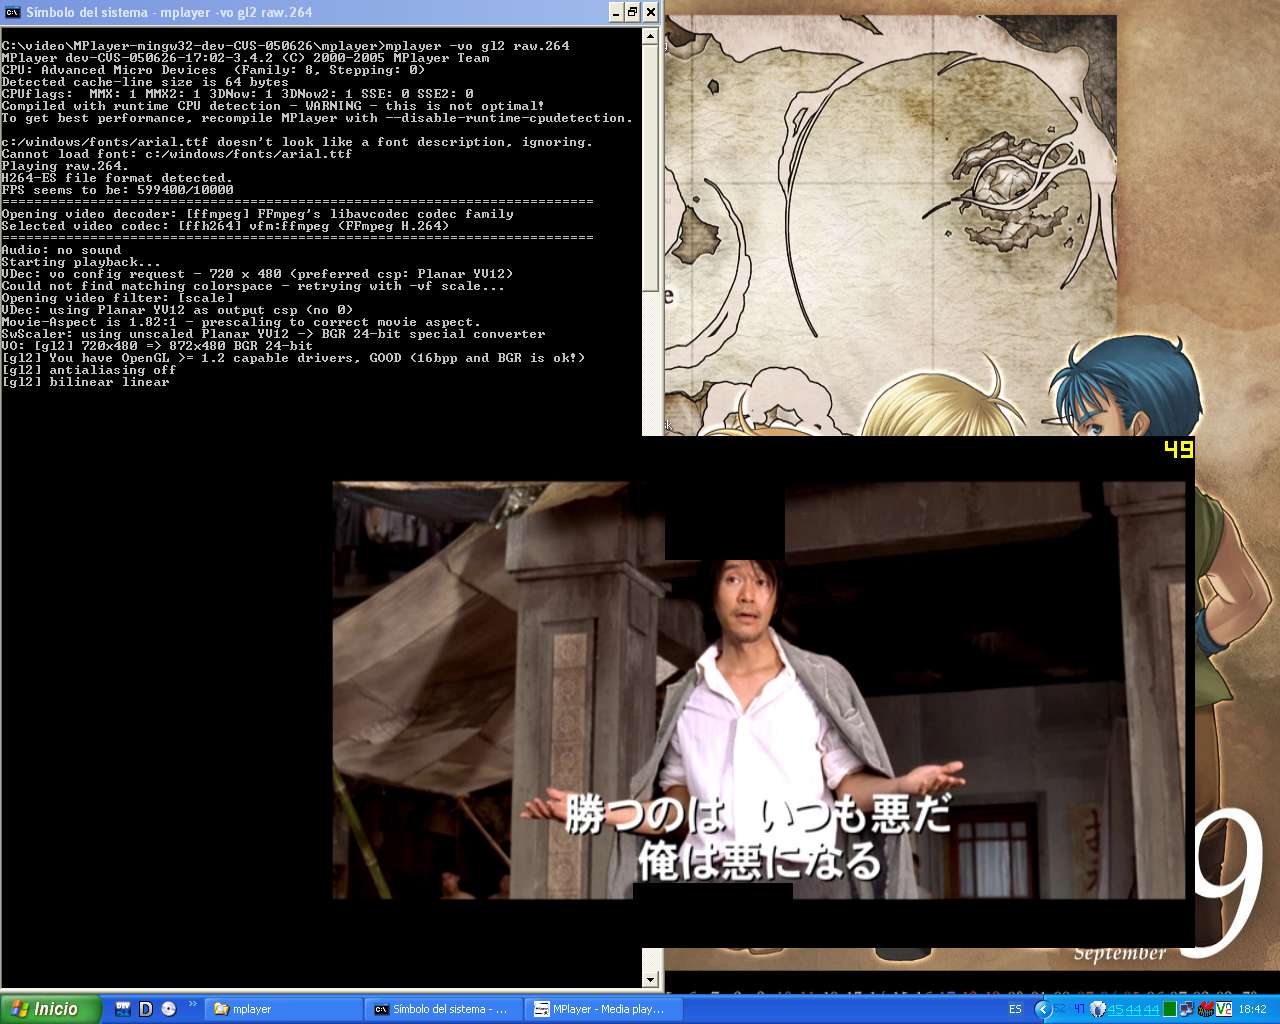Open the VNC tray icon
Viewport: 1280px width, 1024px height.
1223,1010
